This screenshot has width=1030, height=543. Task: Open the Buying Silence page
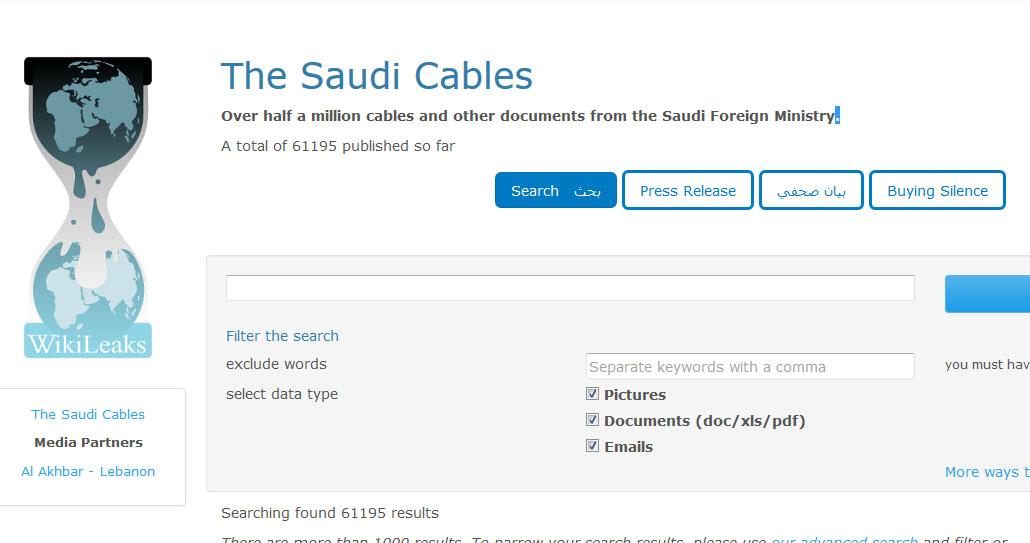coord(937,190)
